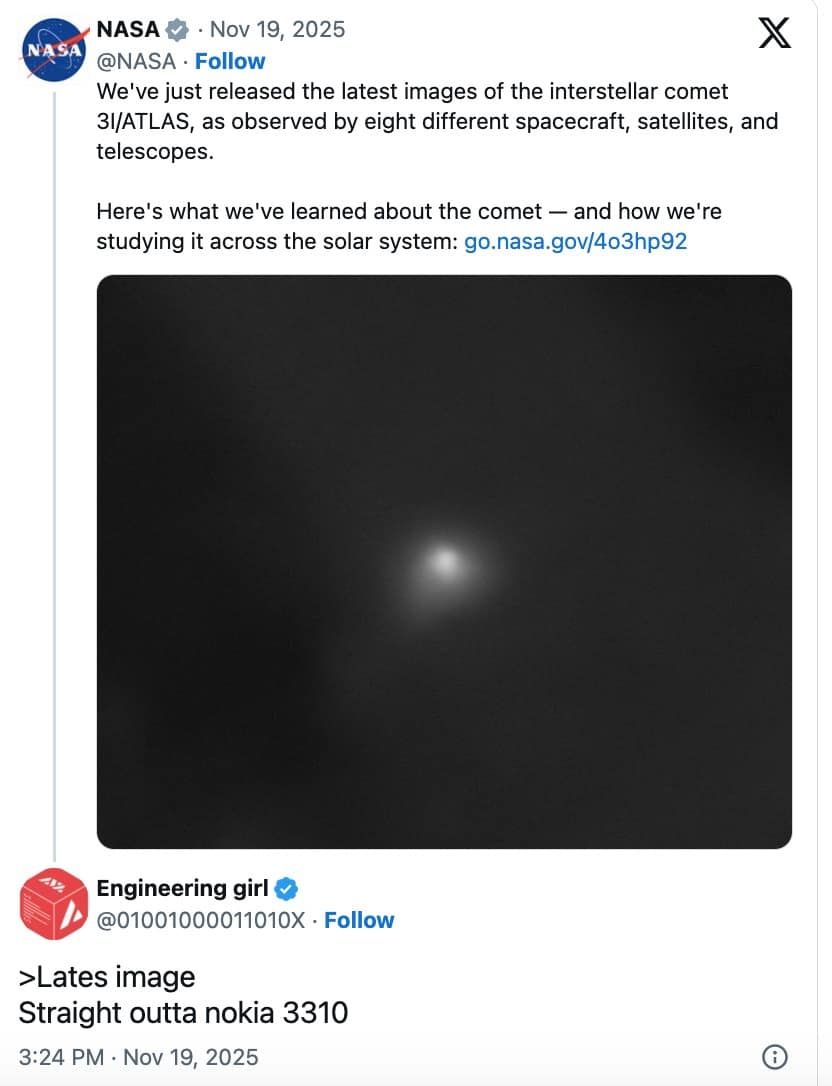Follow the Engineering girl account
The image size is (832, 1086).
(360, 920)
